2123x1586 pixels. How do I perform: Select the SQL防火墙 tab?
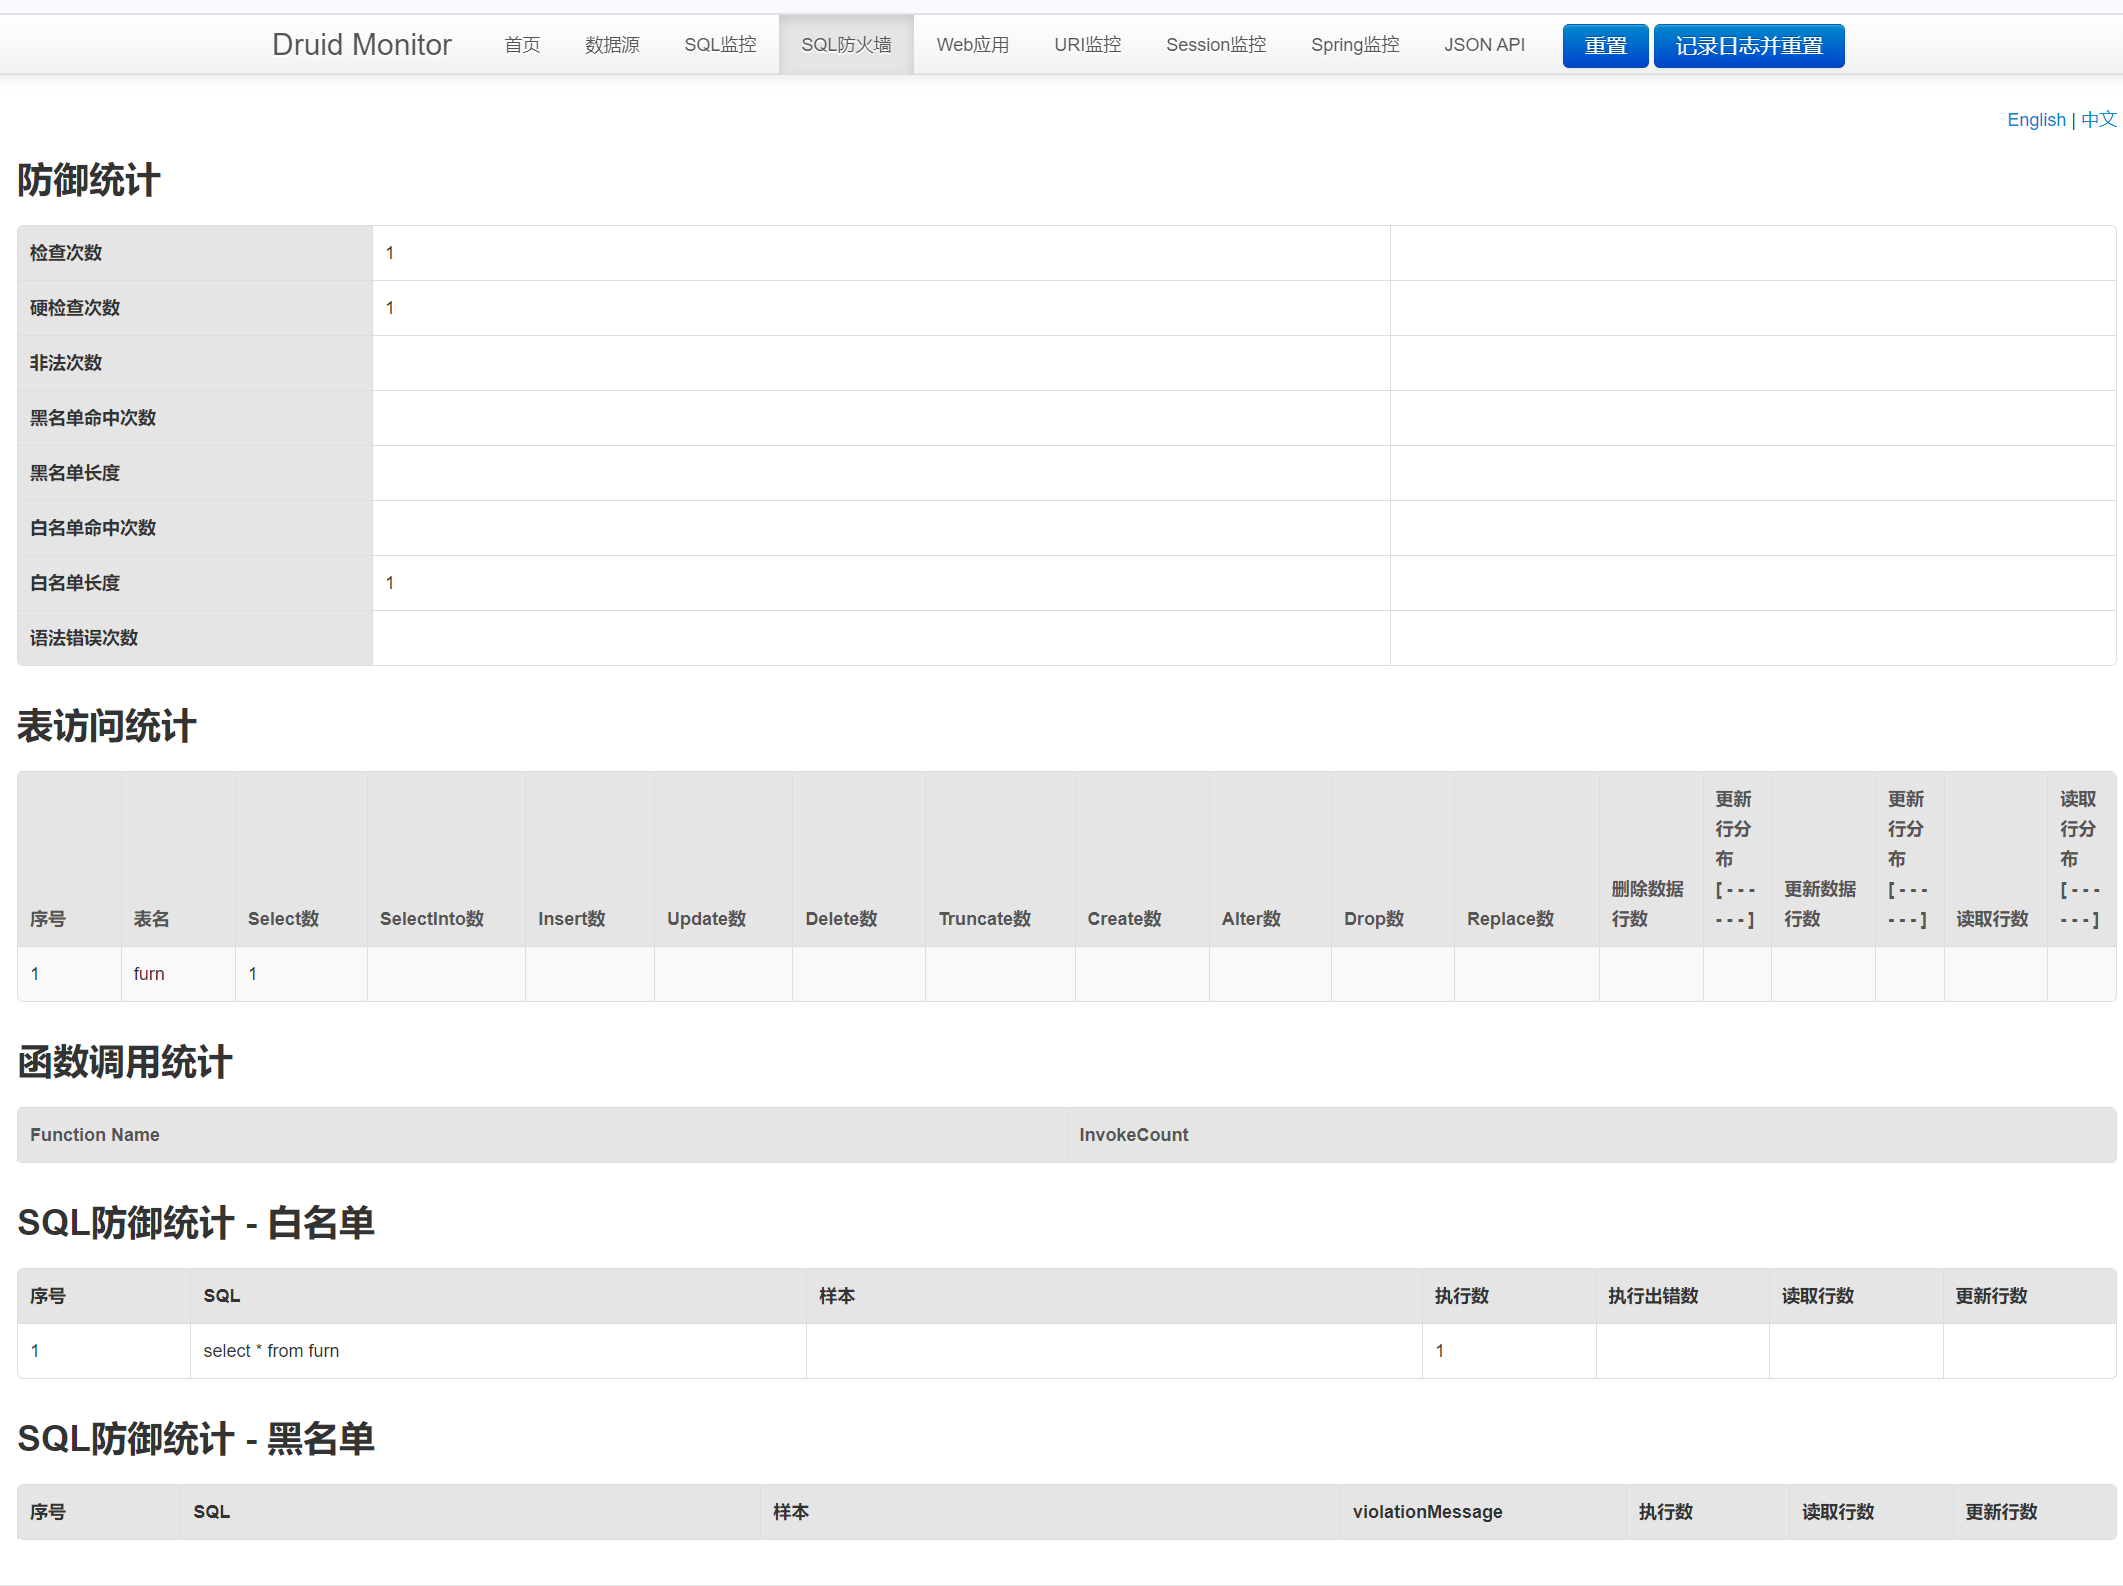pyautogui.click(x=845, y=45)
